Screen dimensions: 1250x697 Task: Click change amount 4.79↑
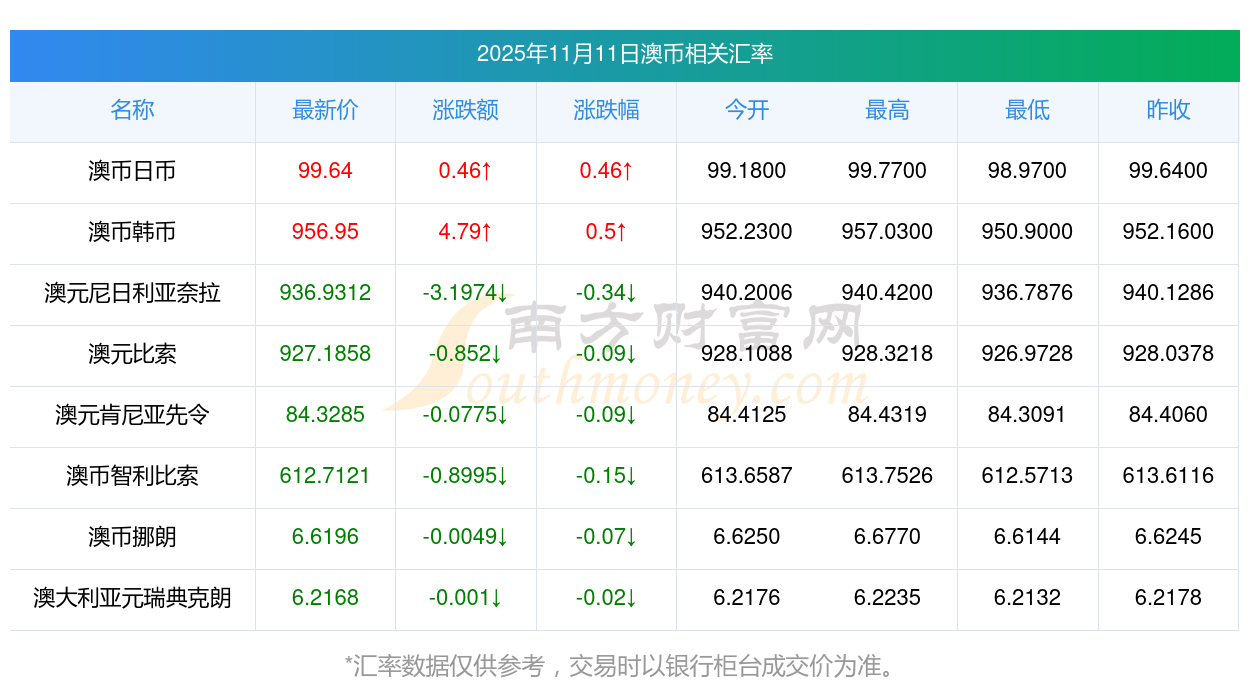466,232
